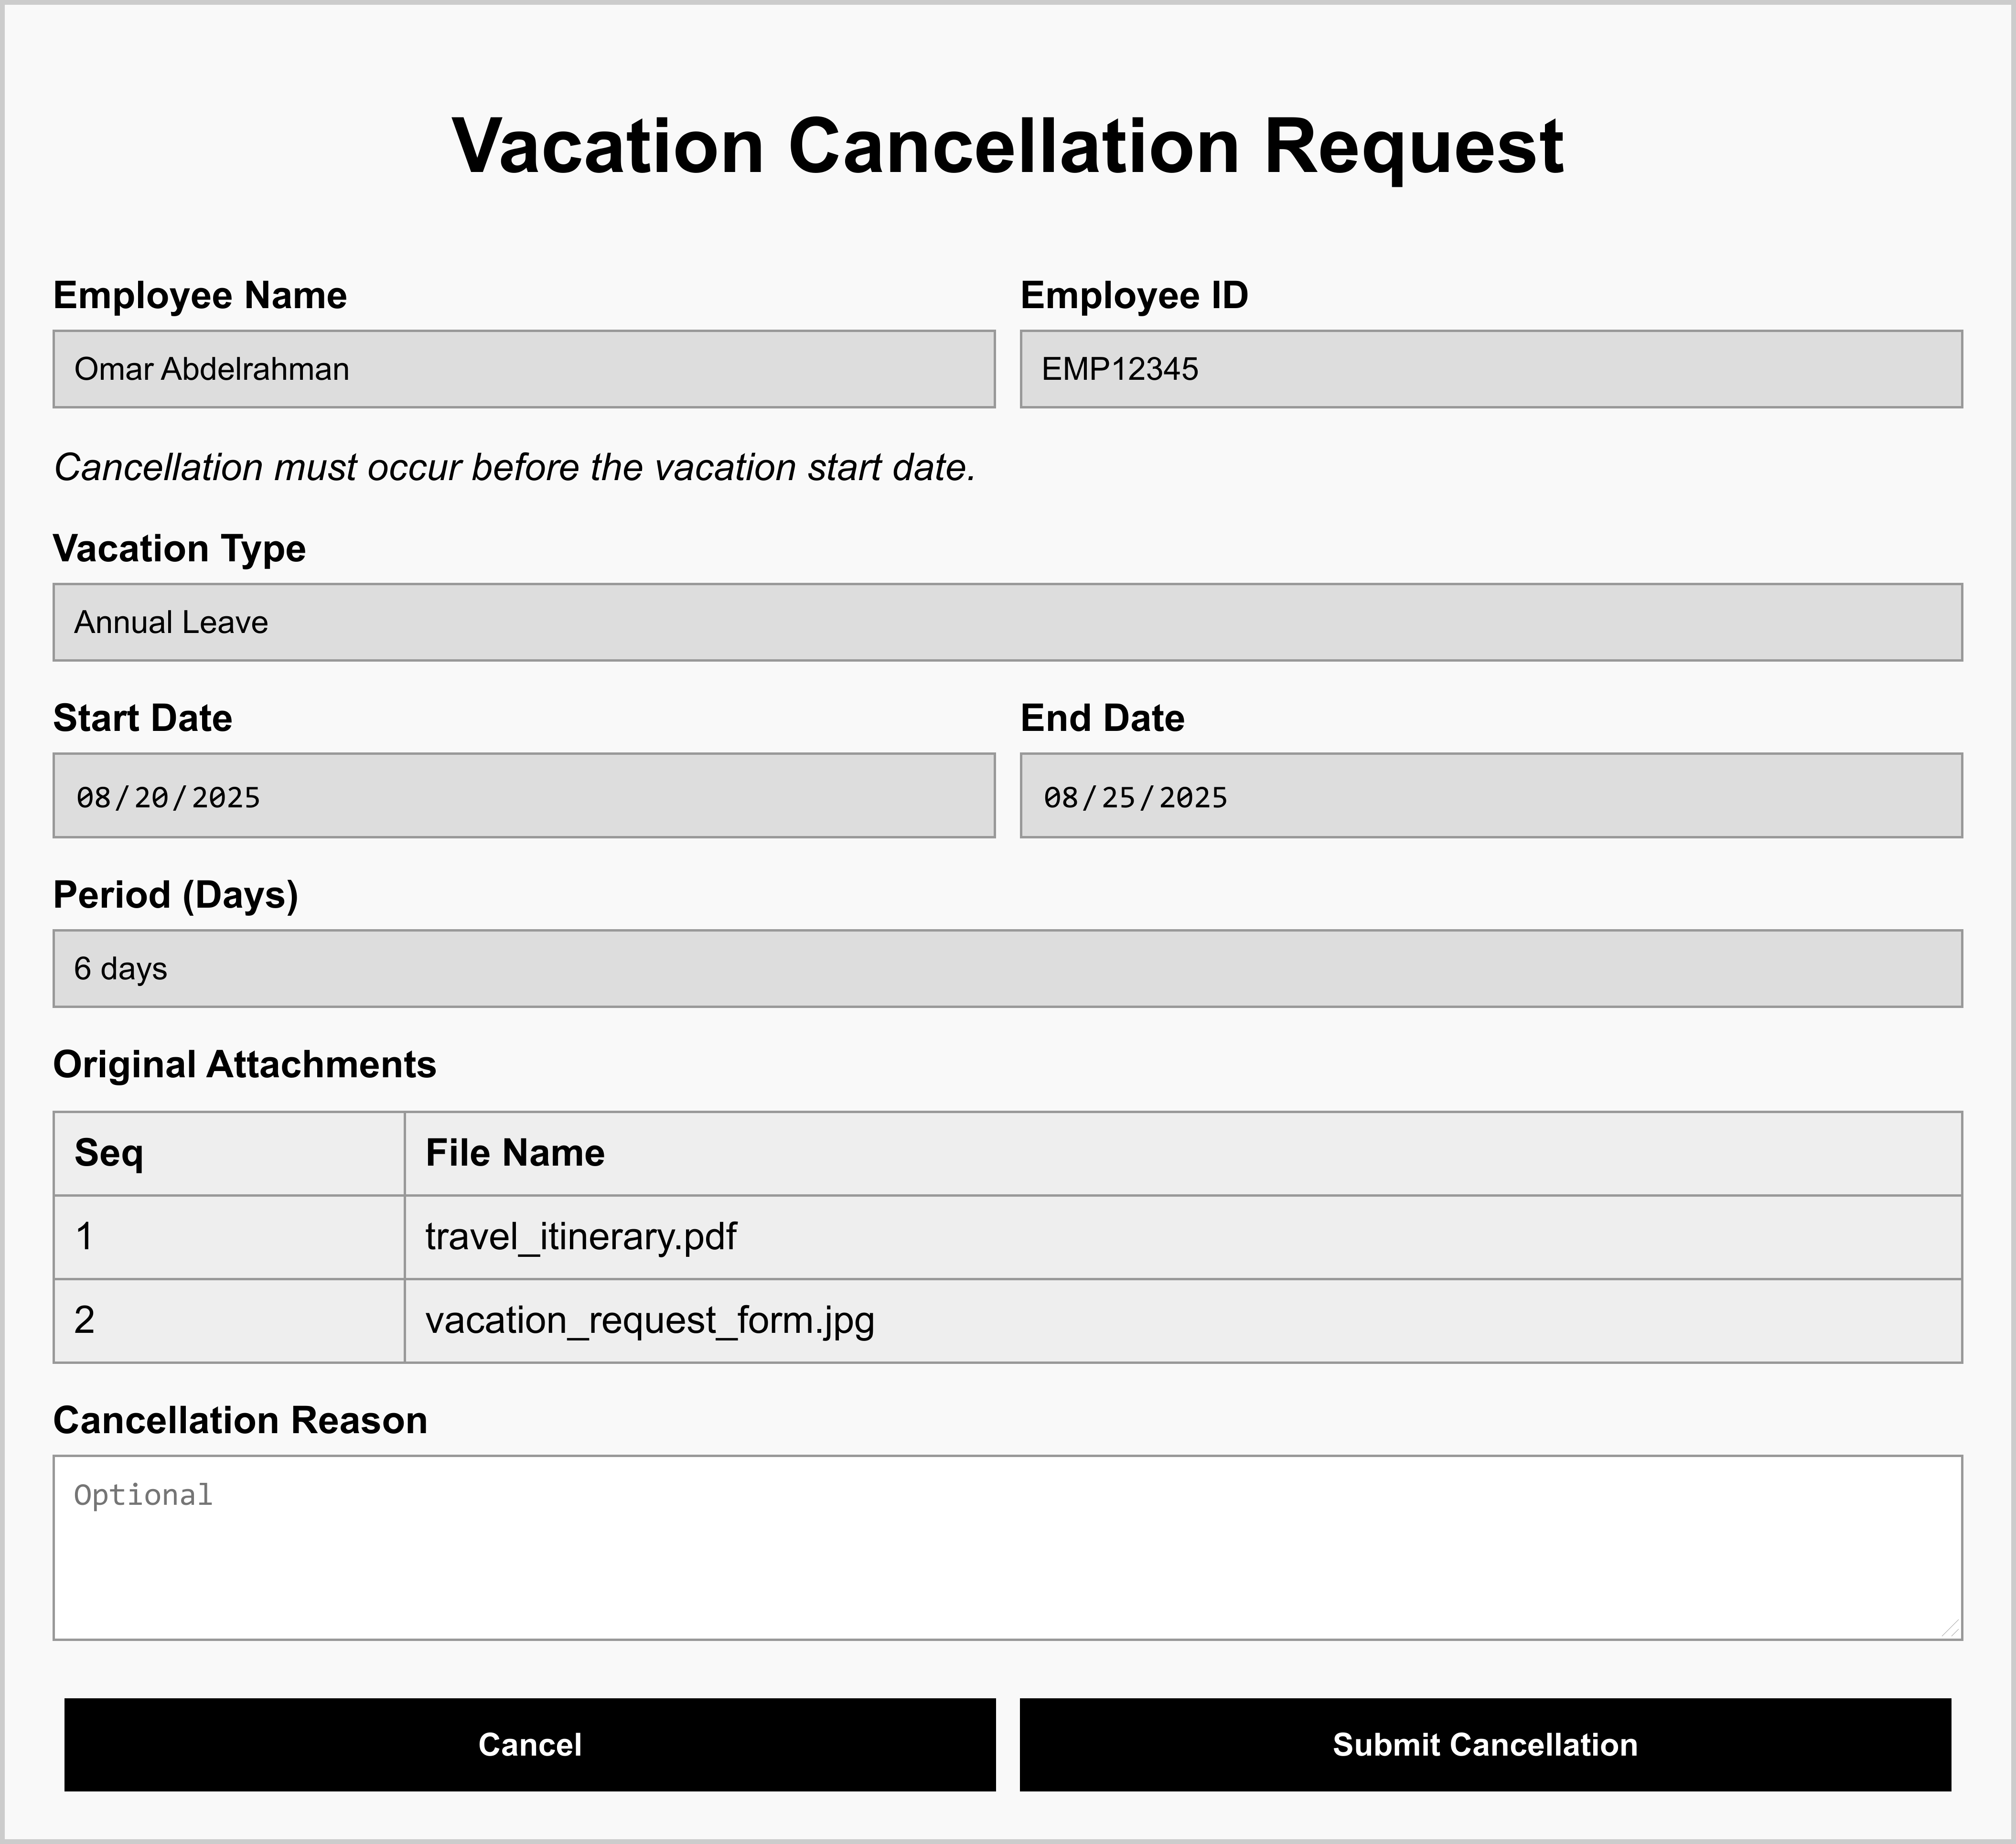This screenshot has height=1844, width=2016.
Task: Click sequence number 2 cell
Action: (x=85, y=1321)
